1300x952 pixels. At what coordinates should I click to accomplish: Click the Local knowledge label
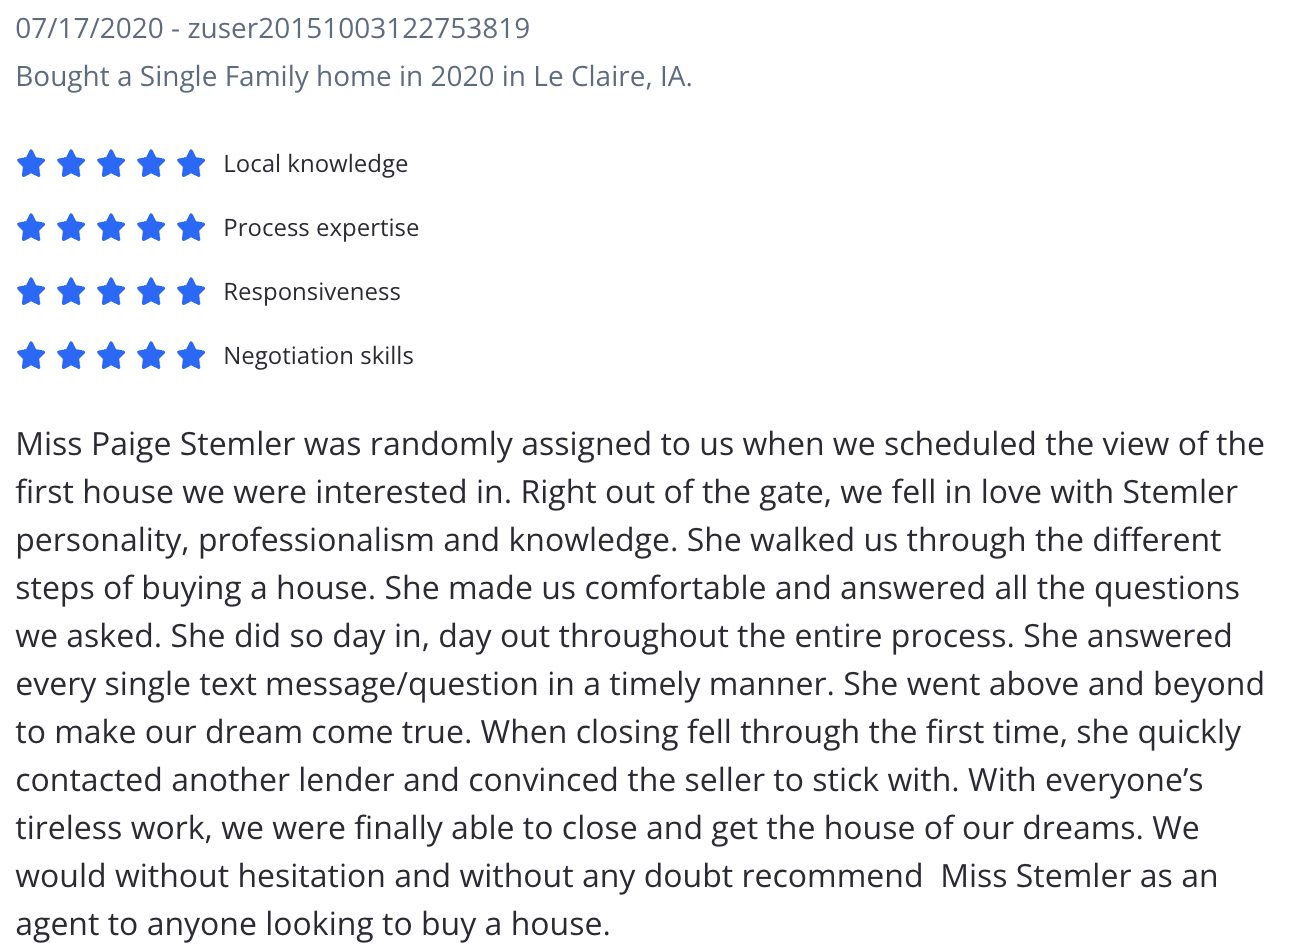(316, 163)
